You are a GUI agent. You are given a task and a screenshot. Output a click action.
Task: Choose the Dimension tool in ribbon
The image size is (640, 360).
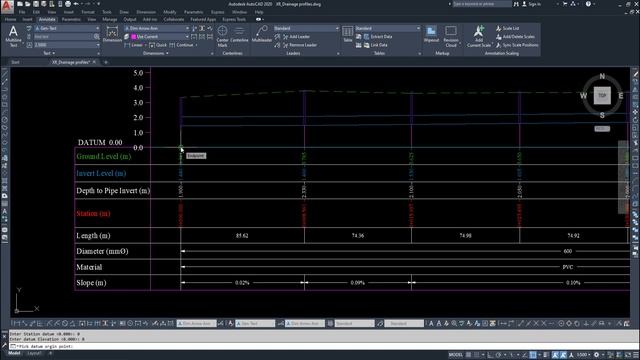point(112,35)
